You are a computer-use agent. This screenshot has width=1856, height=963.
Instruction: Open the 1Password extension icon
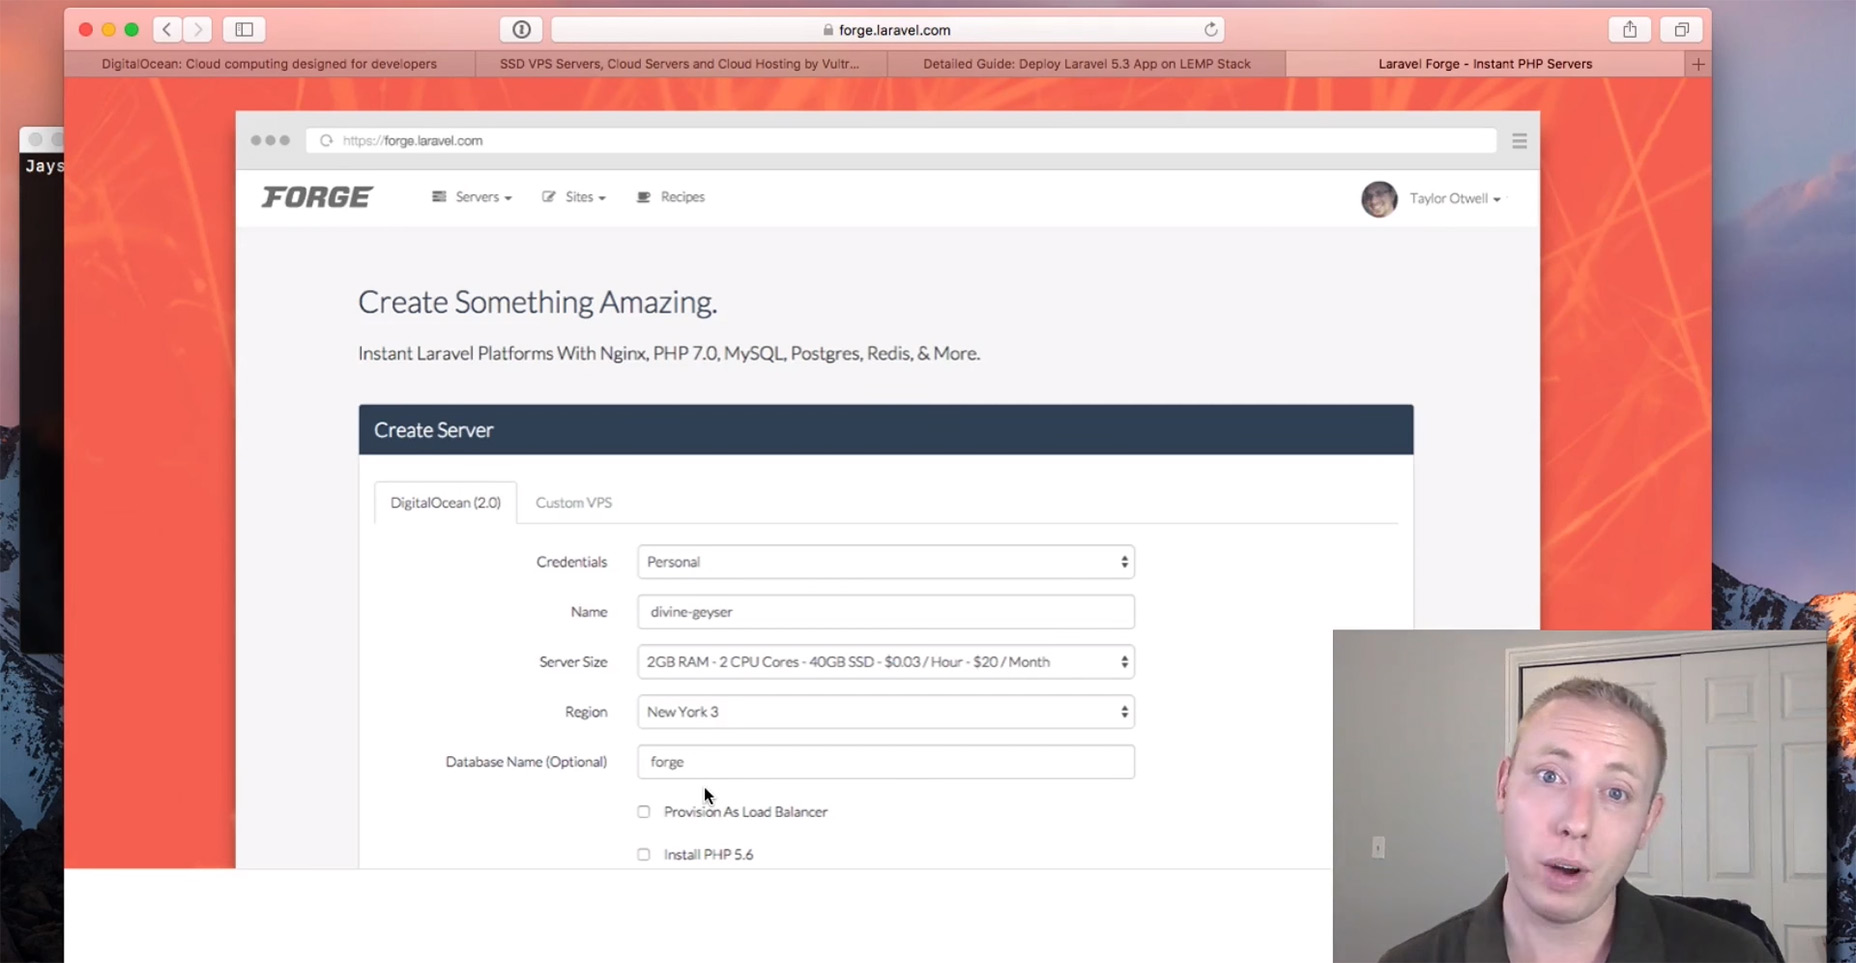[521, 30]
